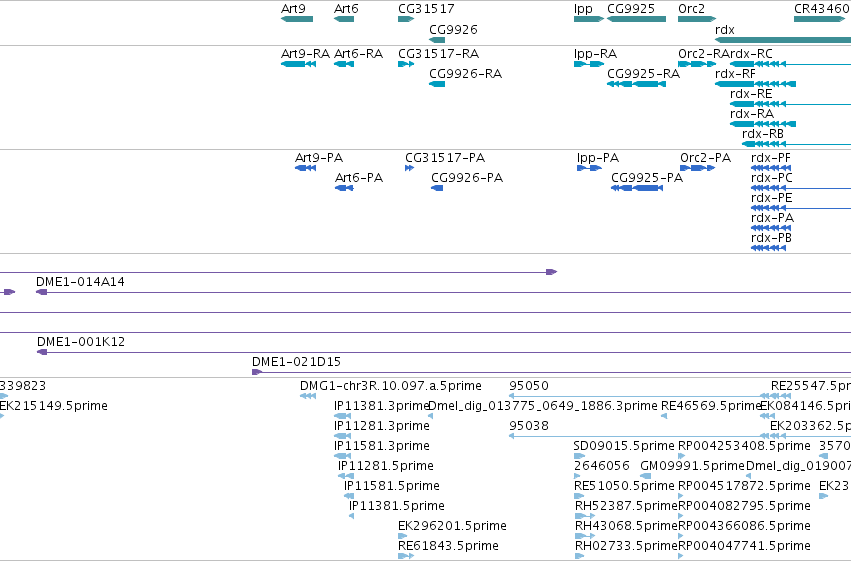Click the RP004253408.5prime EST label

pos(744,446)
